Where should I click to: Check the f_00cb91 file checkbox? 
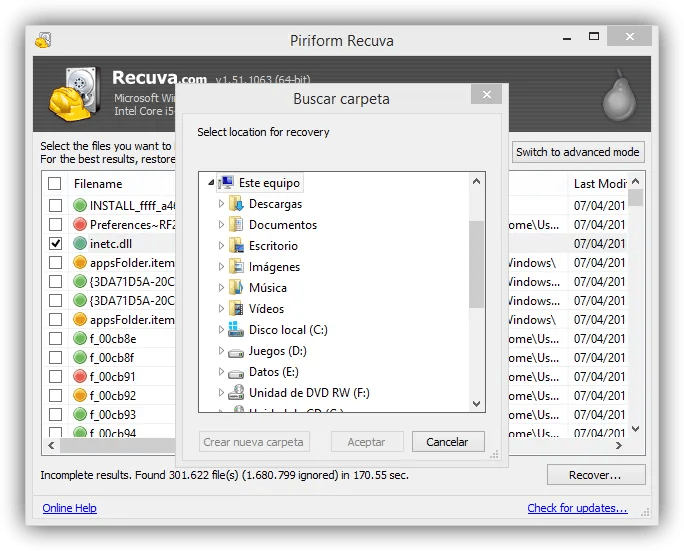pos(55,376)
